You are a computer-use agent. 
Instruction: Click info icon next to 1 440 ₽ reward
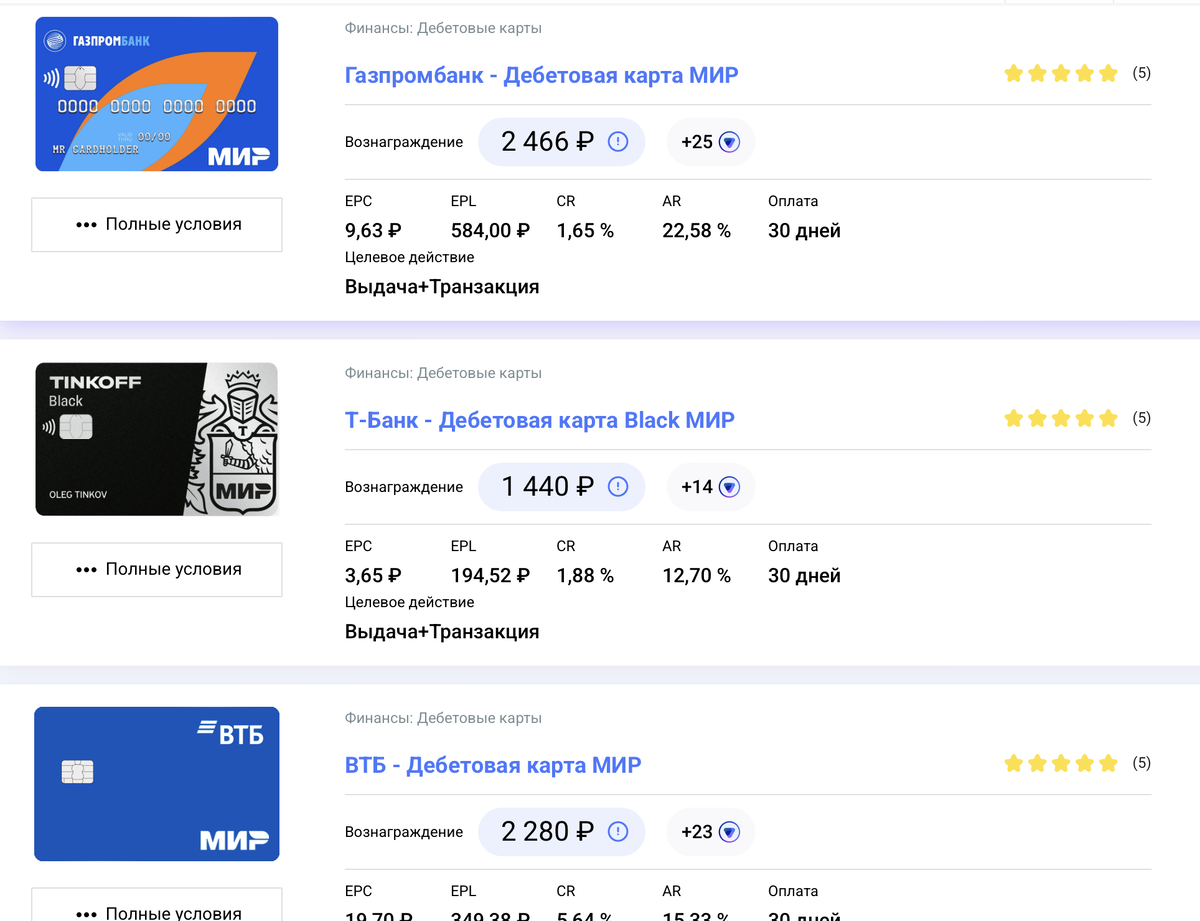click(617, 487)
